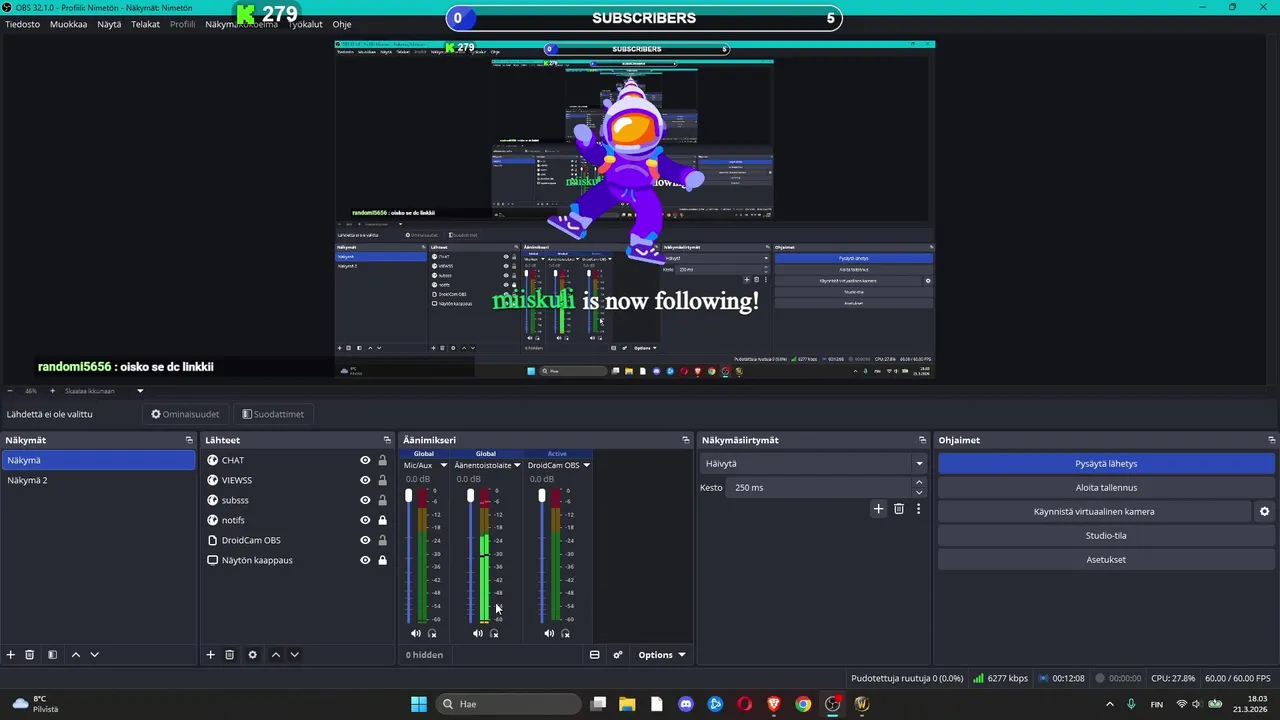This screenshot has height=720, width=1280.
Task: Click Pysäytä lähetys to stop streaming
Action: 1106,463
